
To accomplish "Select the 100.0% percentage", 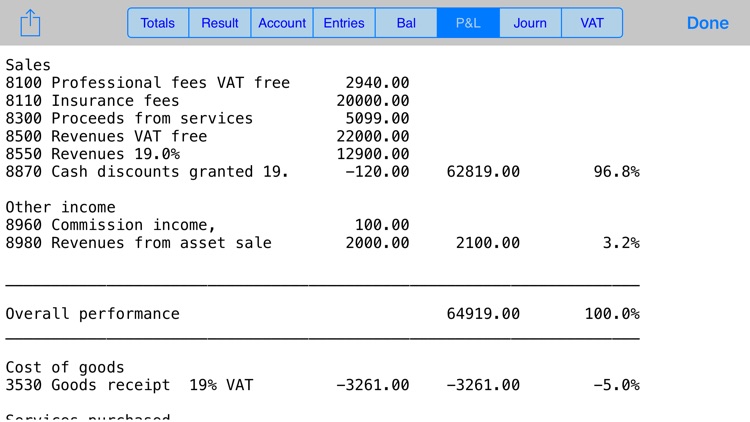I will 612,314.
